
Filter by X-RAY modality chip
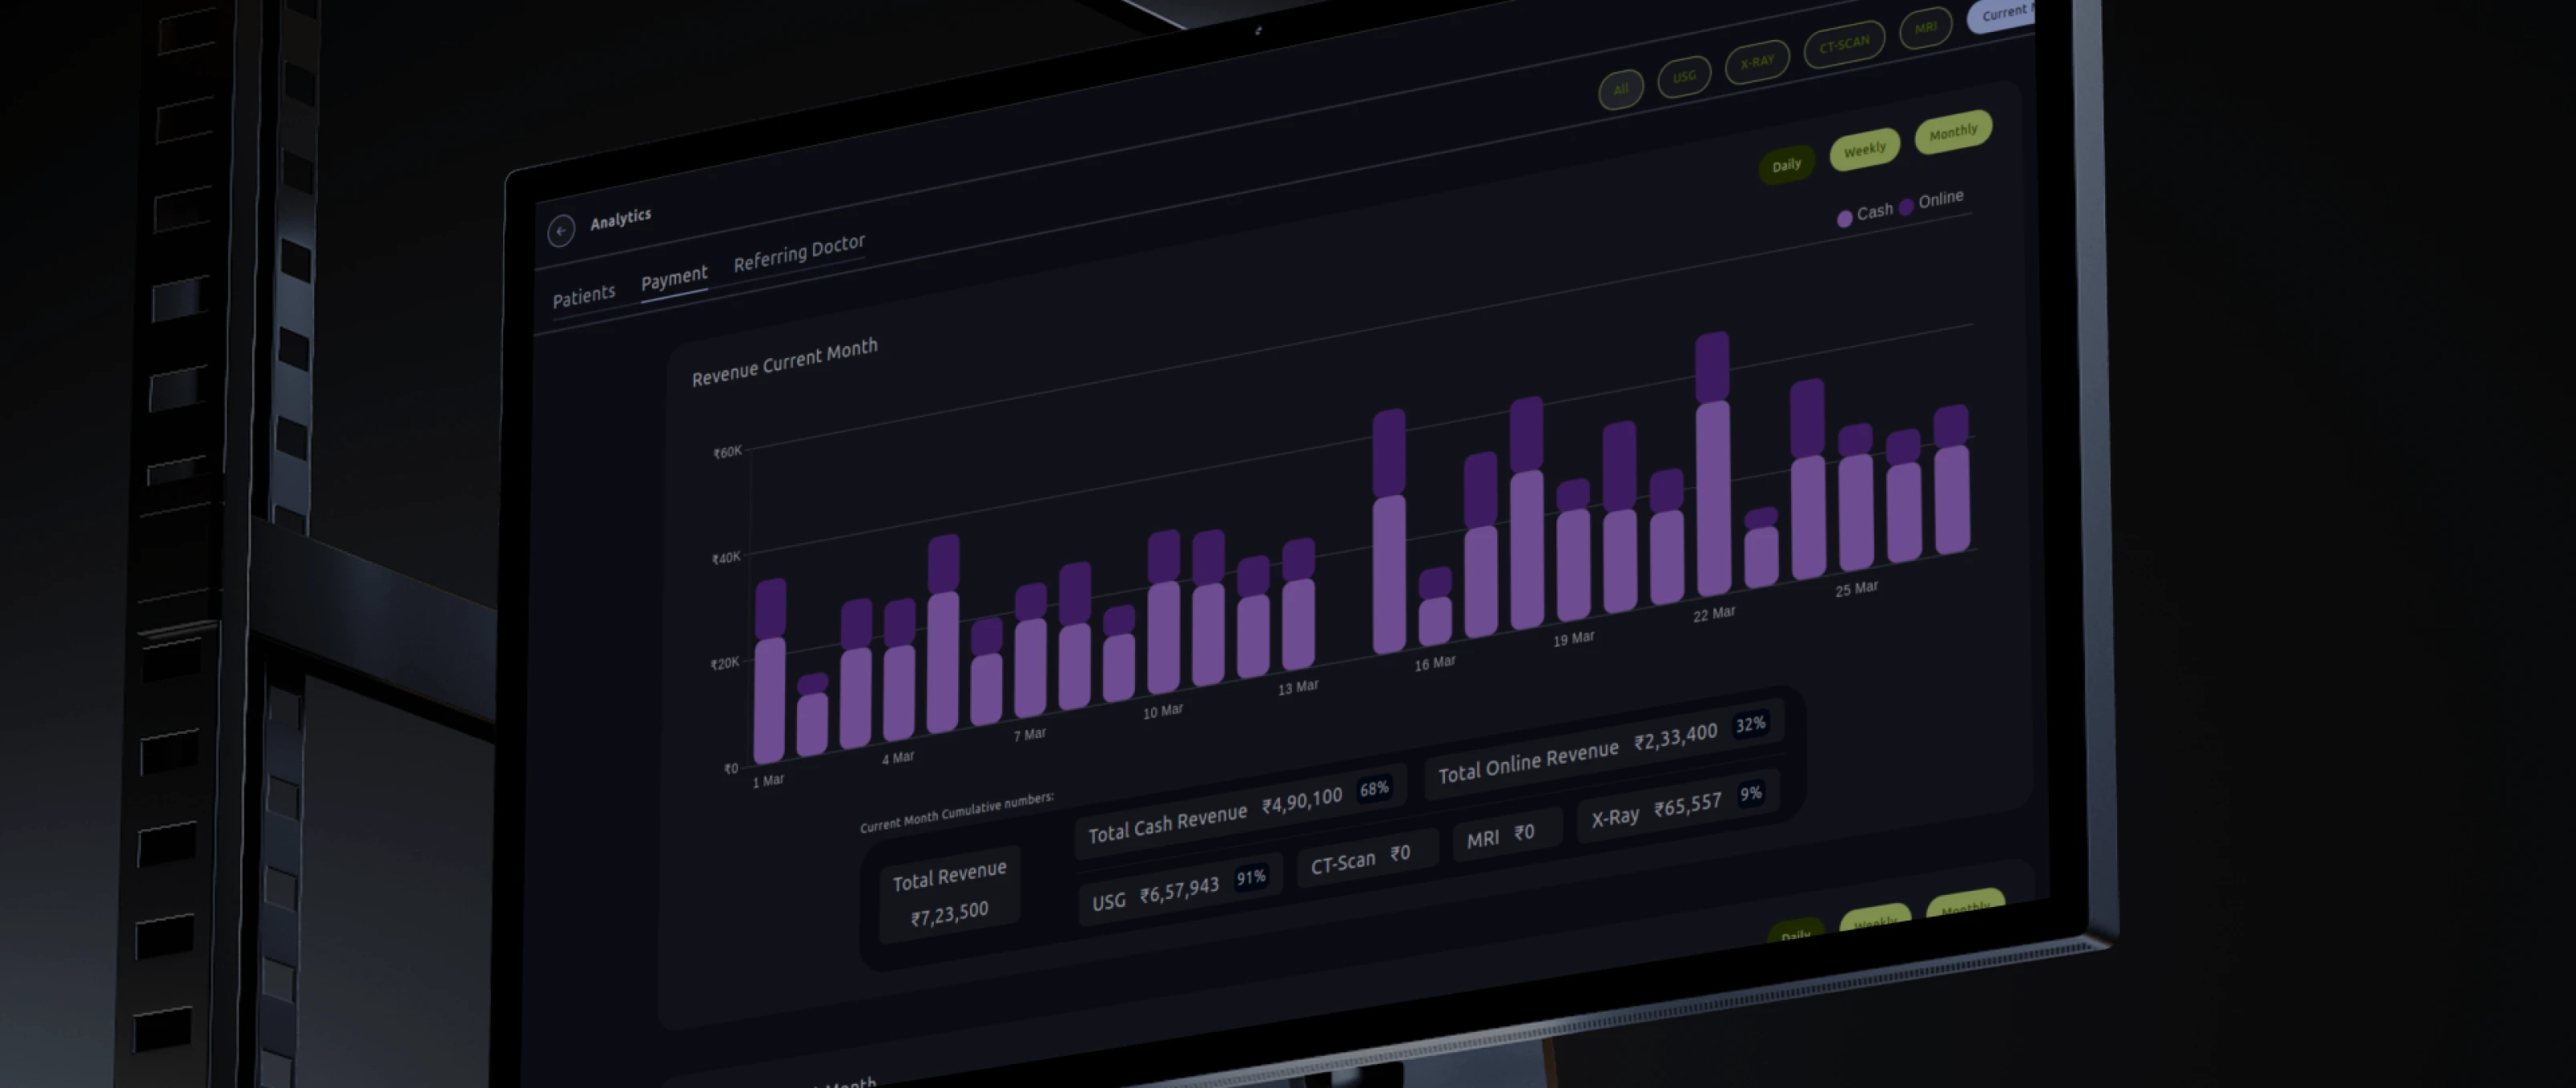point(1757,62)
